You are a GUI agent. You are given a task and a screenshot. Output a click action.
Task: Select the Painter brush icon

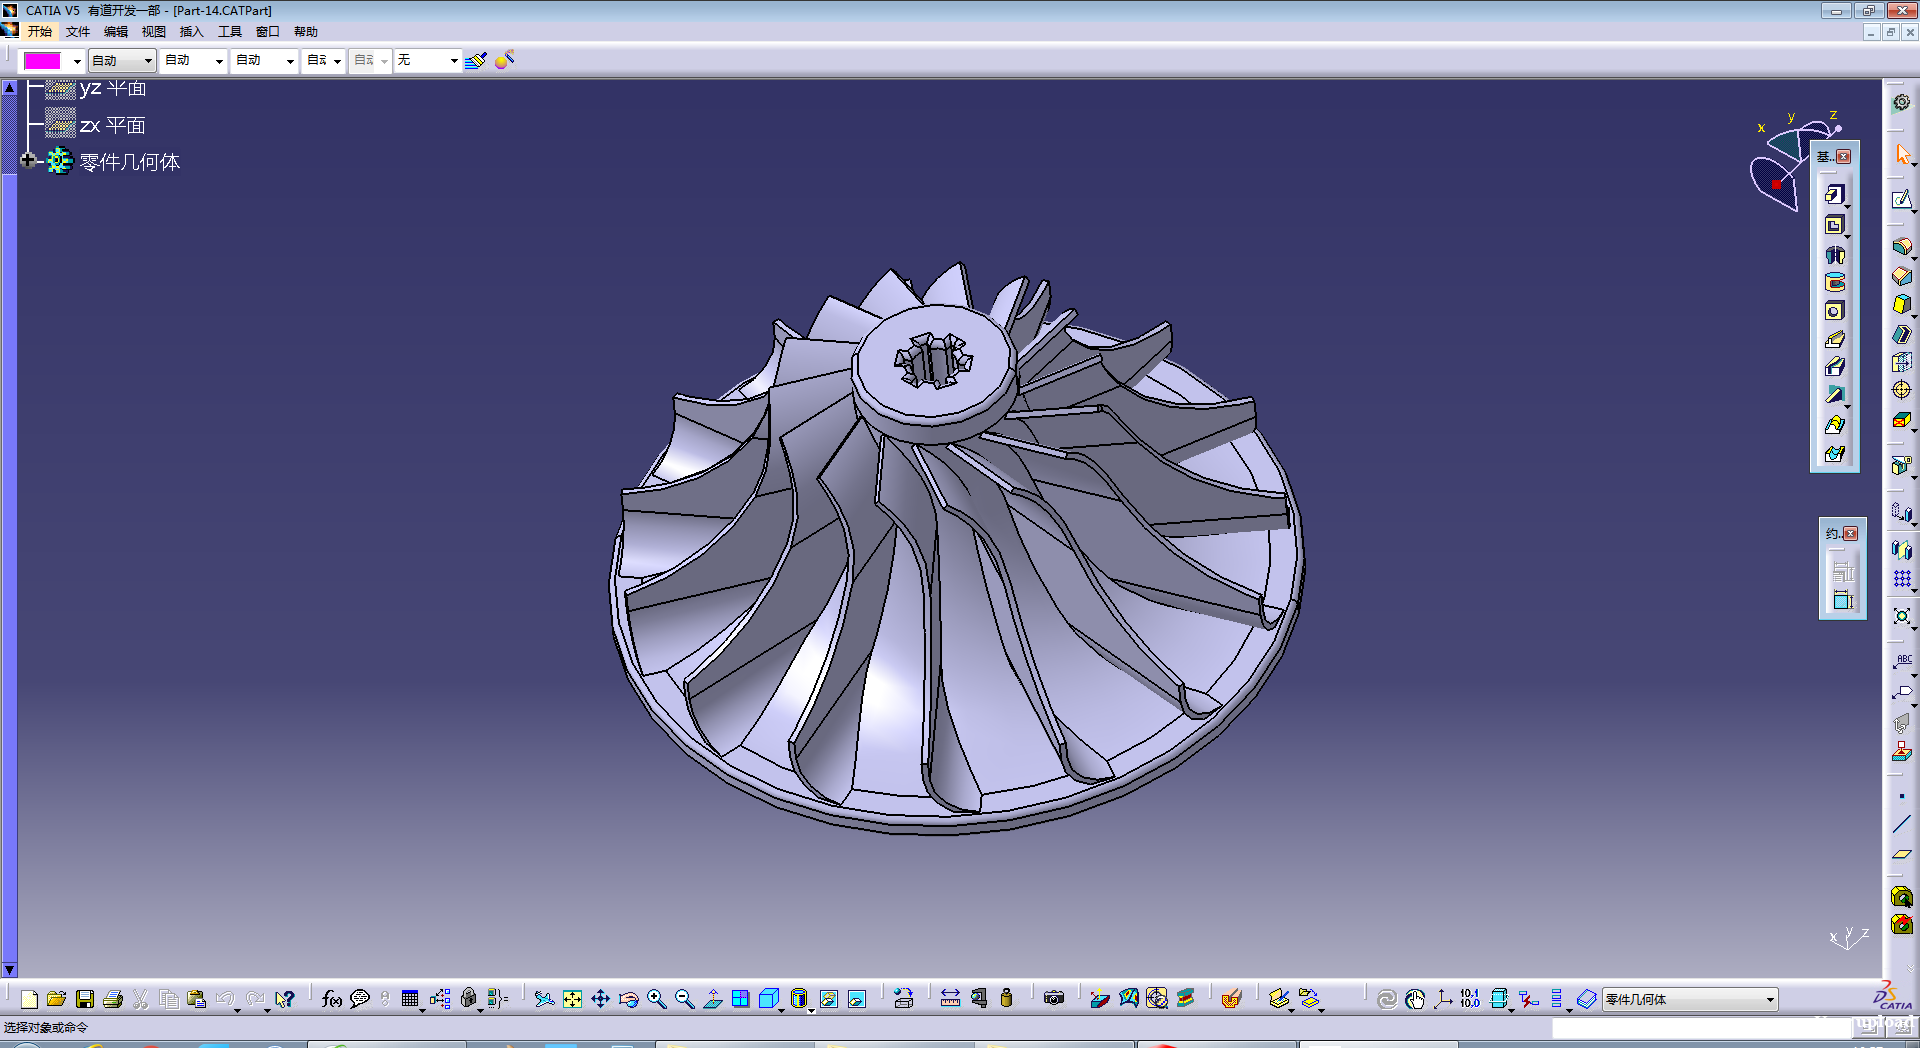tap(475, 60)
